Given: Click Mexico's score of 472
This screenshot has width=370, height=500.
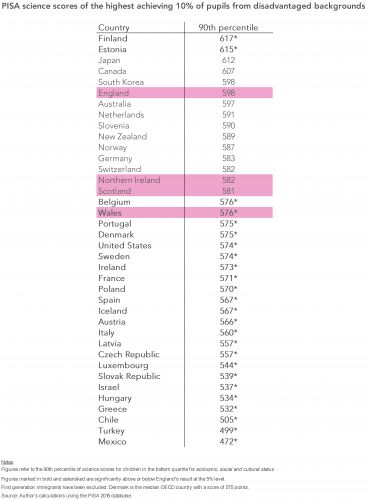Looking at the screenshot, I should point(228,441).
